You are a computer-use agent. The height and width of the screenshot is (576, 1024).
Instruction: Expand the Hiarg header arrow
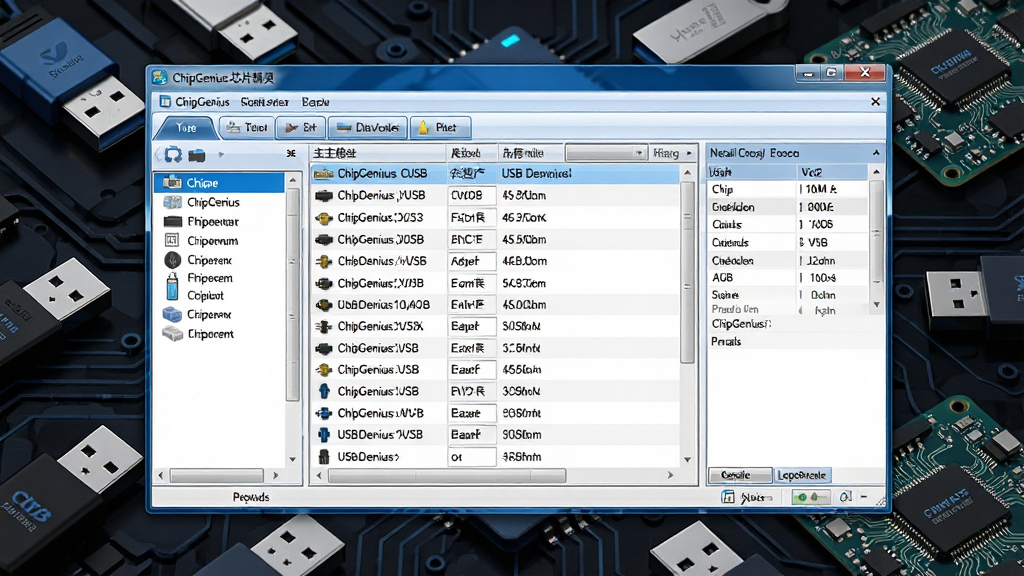tap(689, 153)
